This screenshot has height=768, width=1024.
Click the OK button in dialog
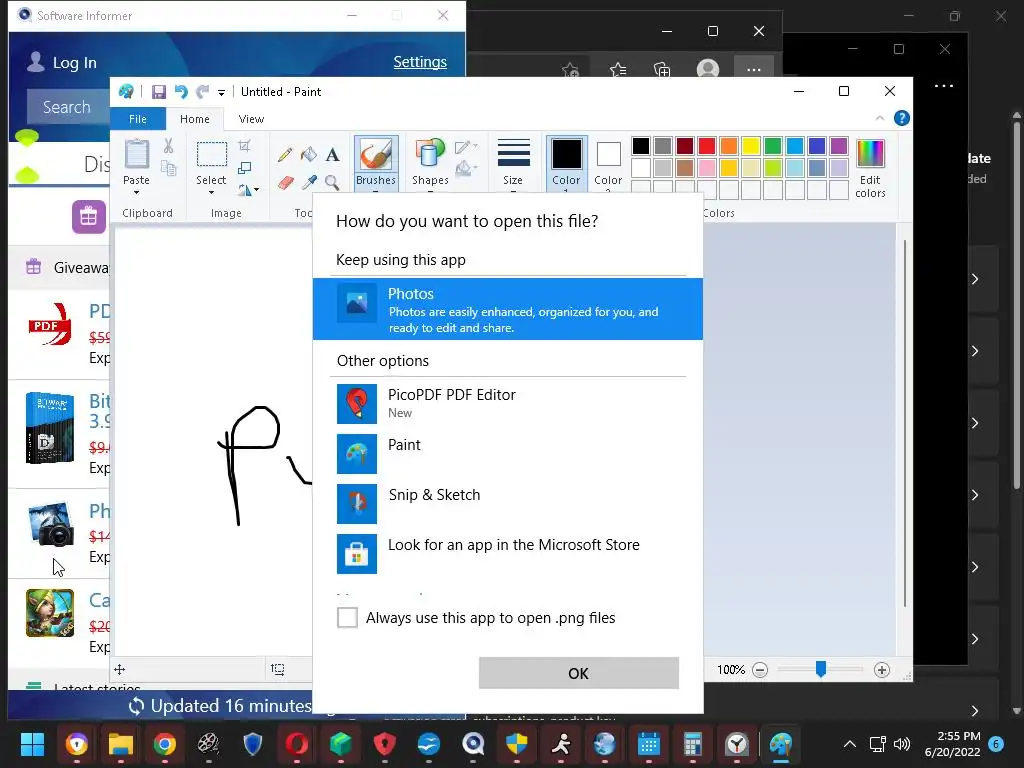click(579, 673)
